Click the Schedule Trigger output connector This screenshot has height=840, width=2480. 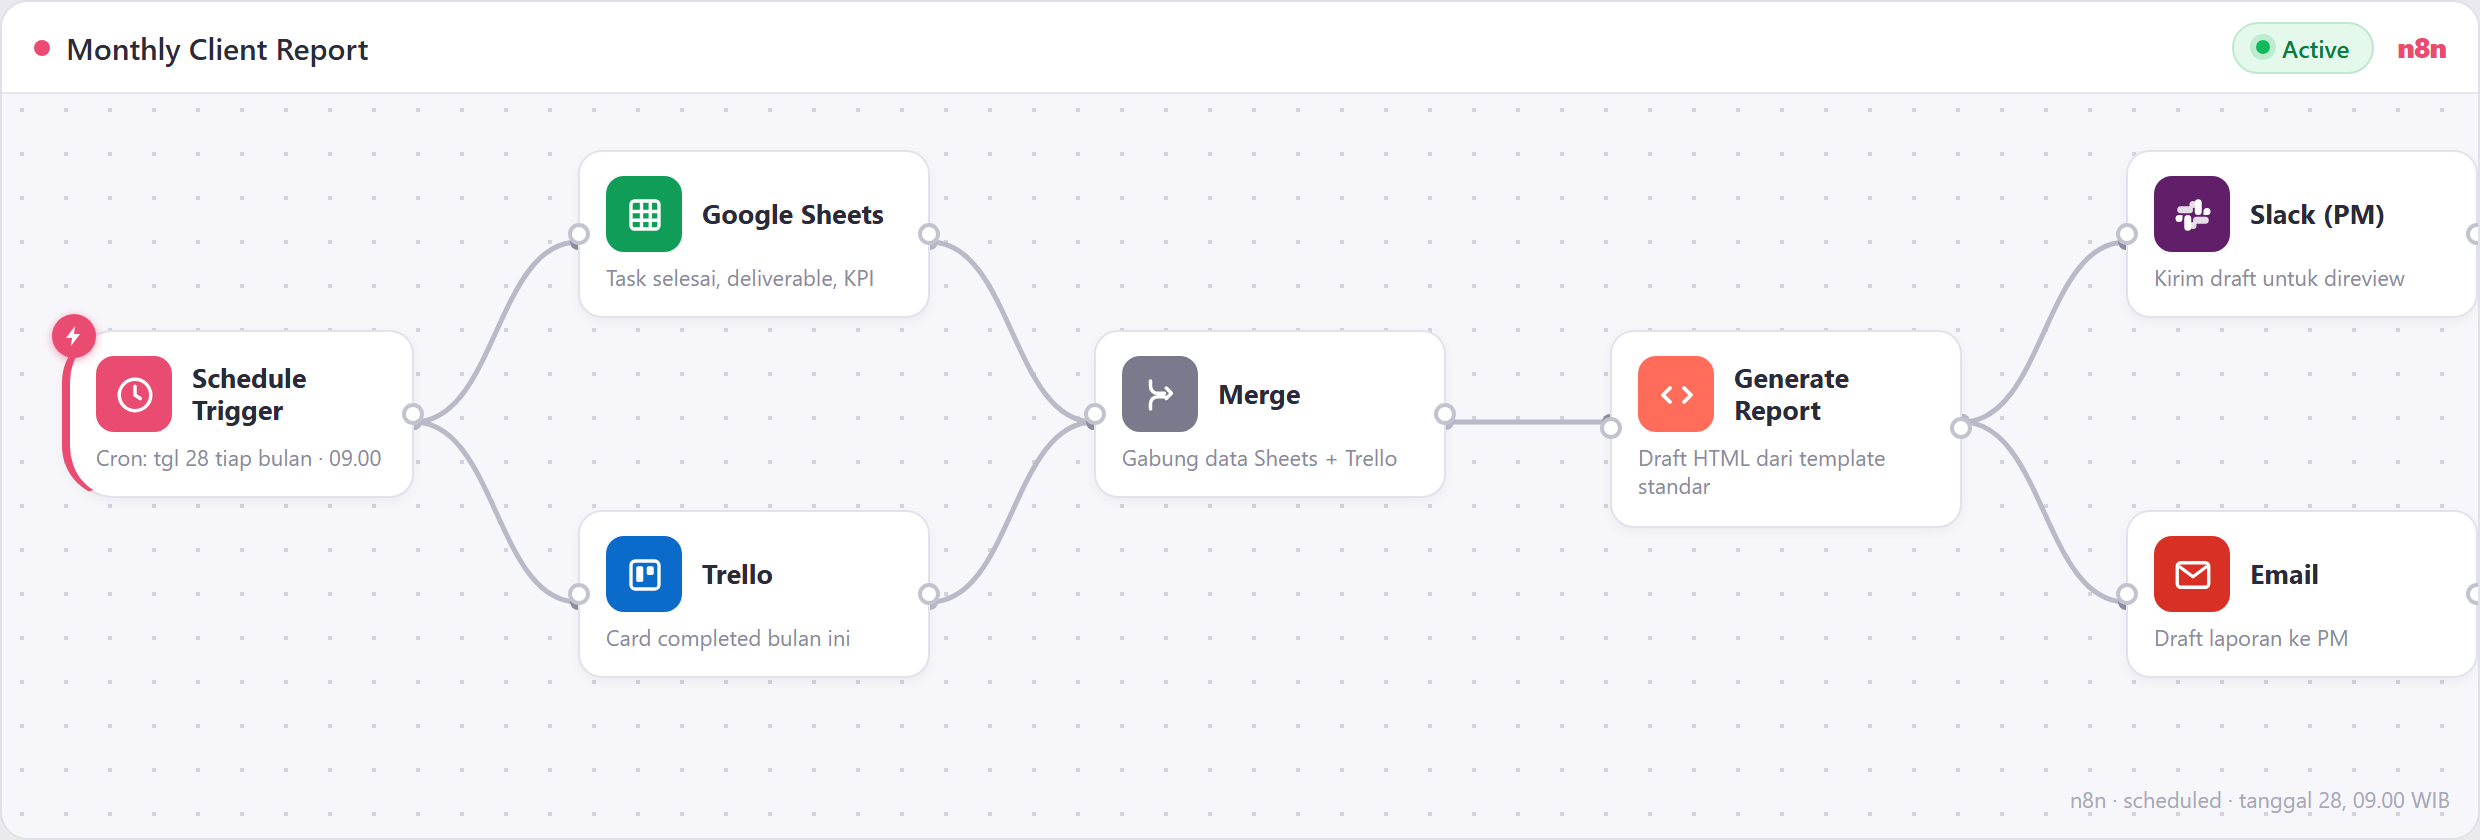click(413, 414)
